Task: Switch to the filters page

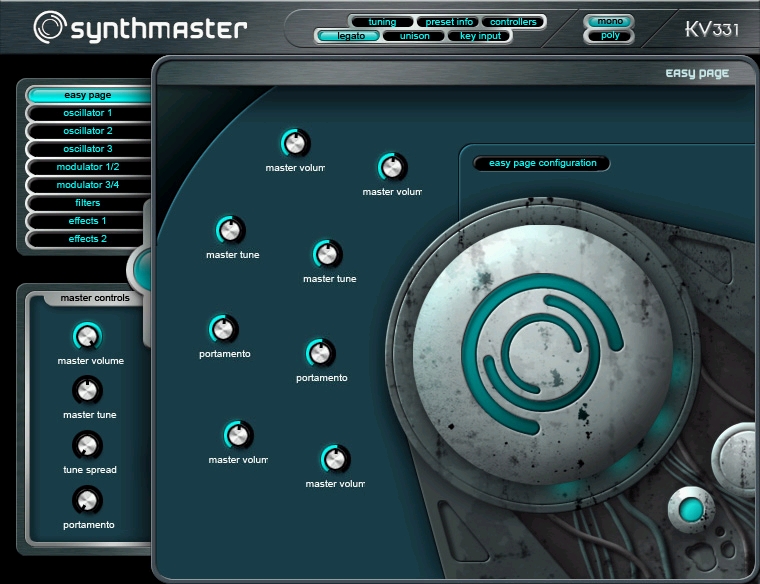Action: point(87,203)
